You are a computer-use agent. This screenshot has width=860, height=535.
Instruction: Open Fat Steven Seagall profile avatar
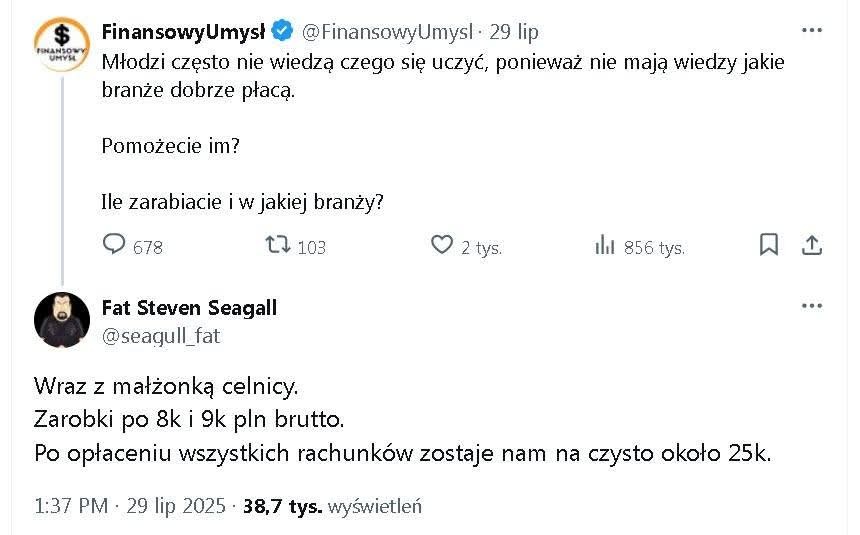click(62, 320)
